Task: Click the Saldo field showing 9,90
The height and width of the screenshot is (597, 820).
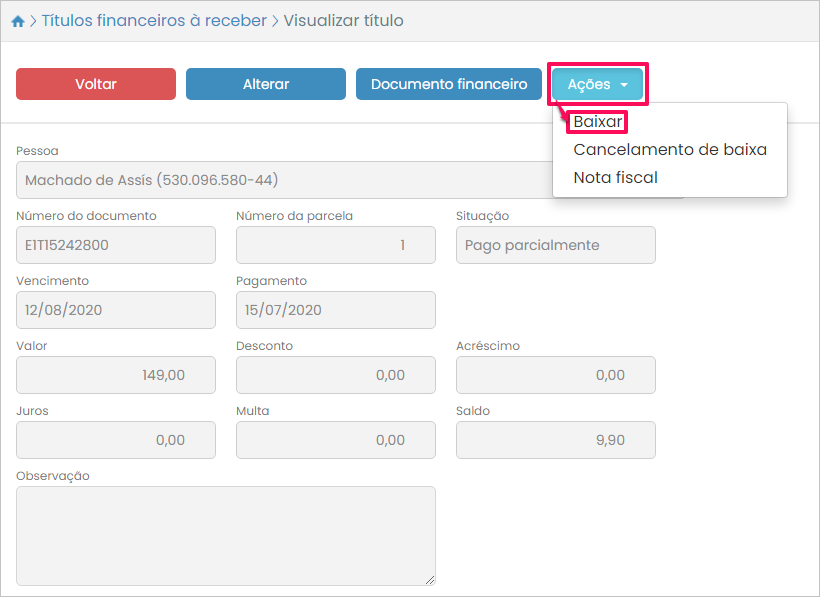Action: pyautogui.click(x=555, y=440)
